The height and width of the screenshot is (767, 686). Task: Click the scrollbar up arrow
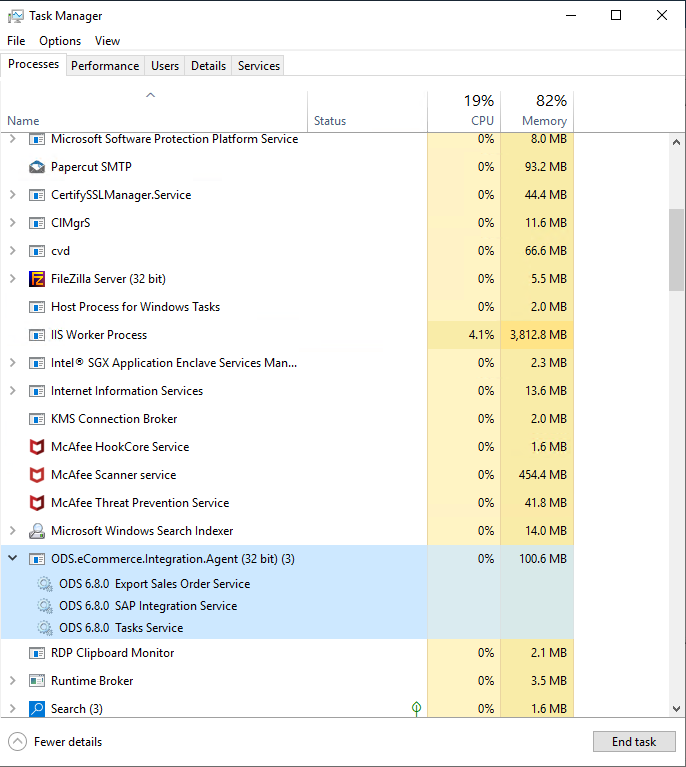676,142
